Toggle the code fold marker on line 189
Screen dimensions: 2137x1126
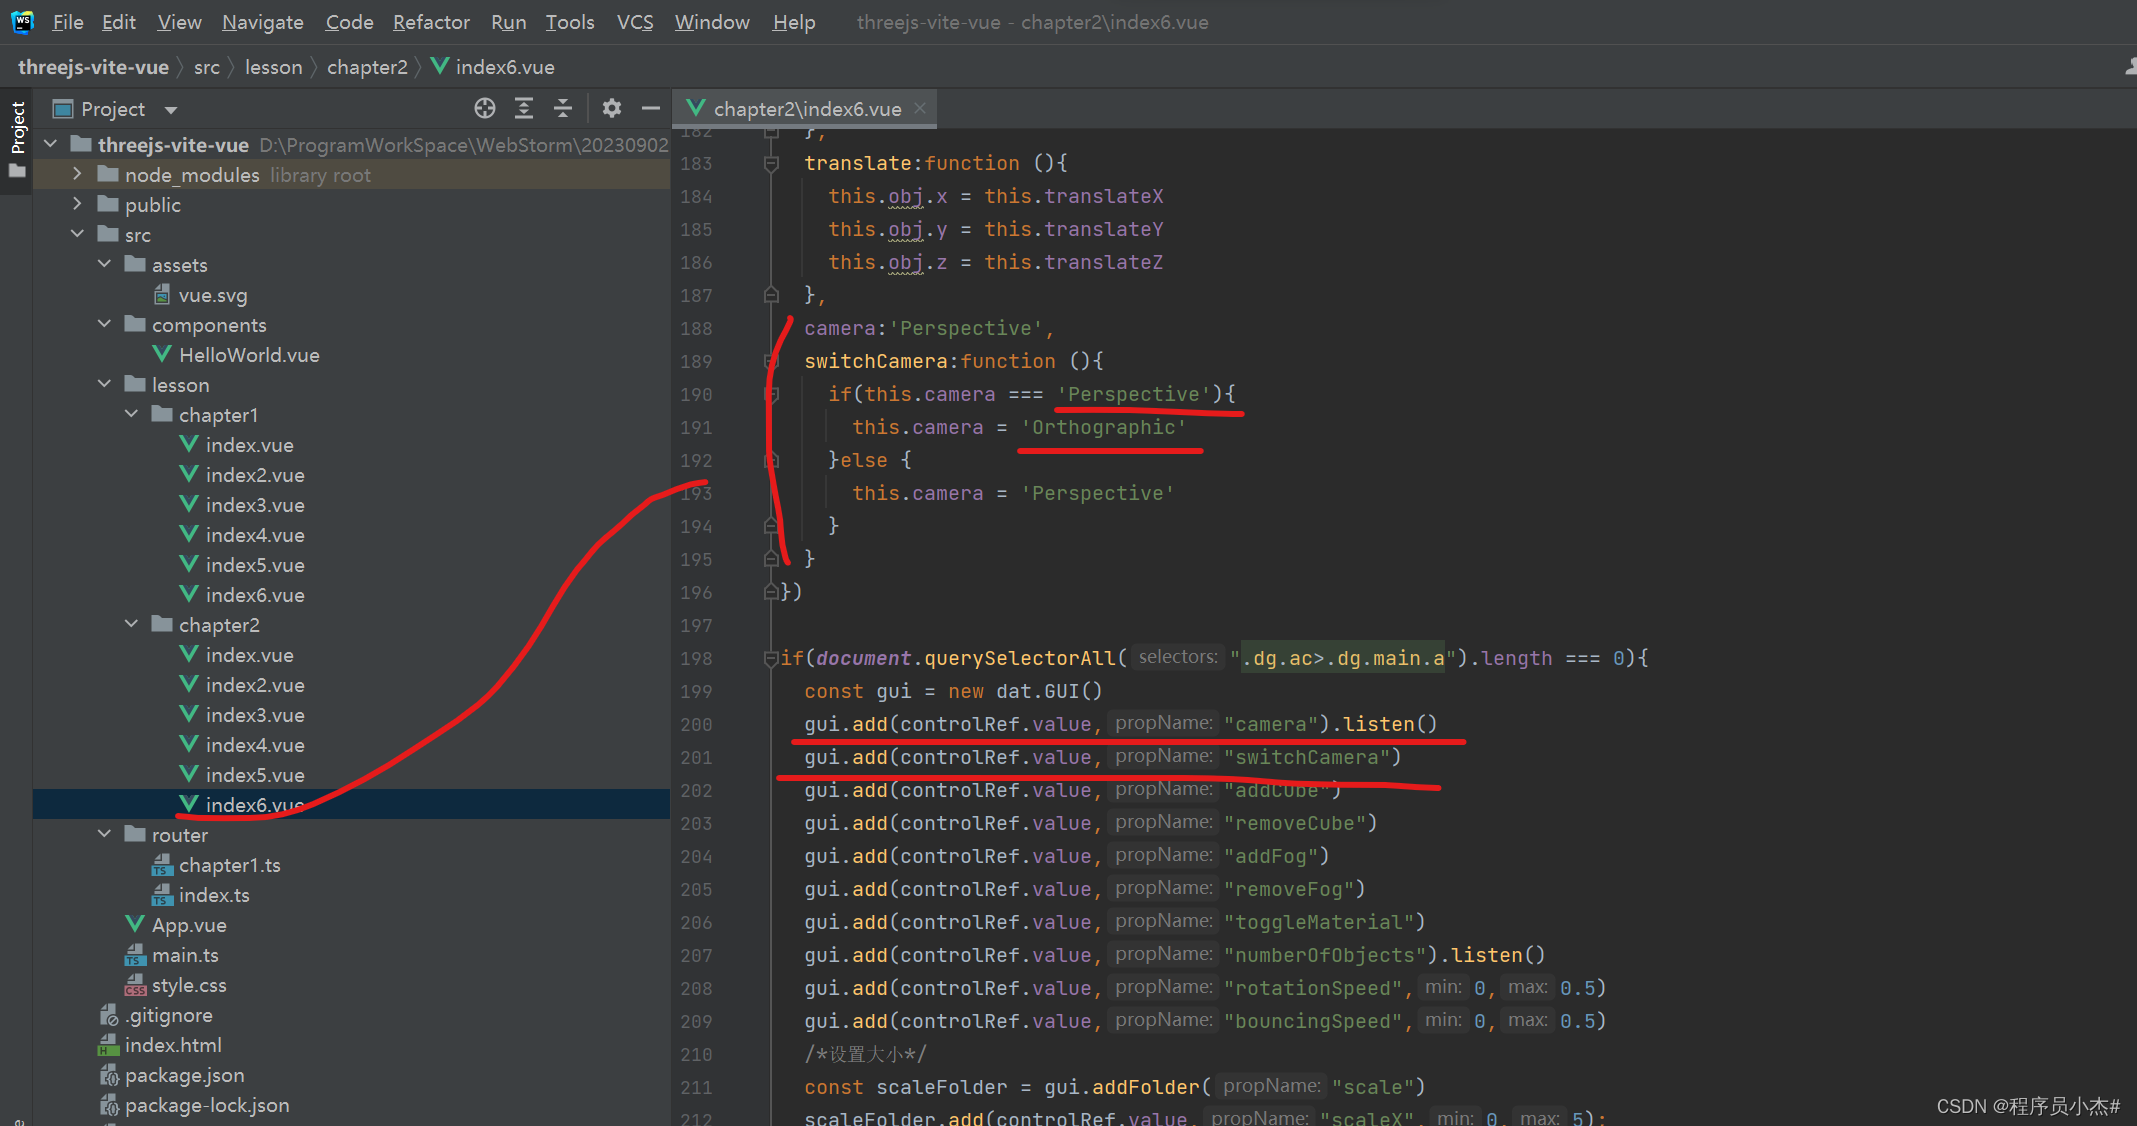pyautogui.click(x=771, y=361)
